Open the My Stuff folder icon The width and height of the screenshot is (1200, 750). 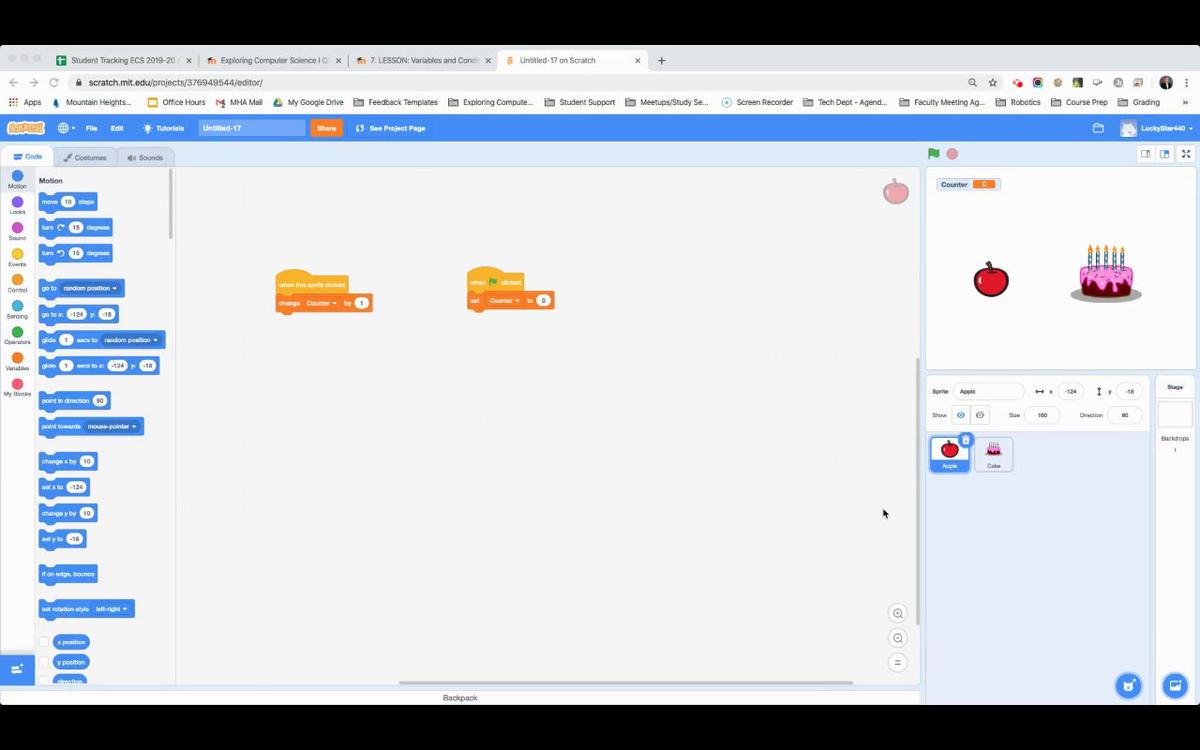[x=1098, y=128]
